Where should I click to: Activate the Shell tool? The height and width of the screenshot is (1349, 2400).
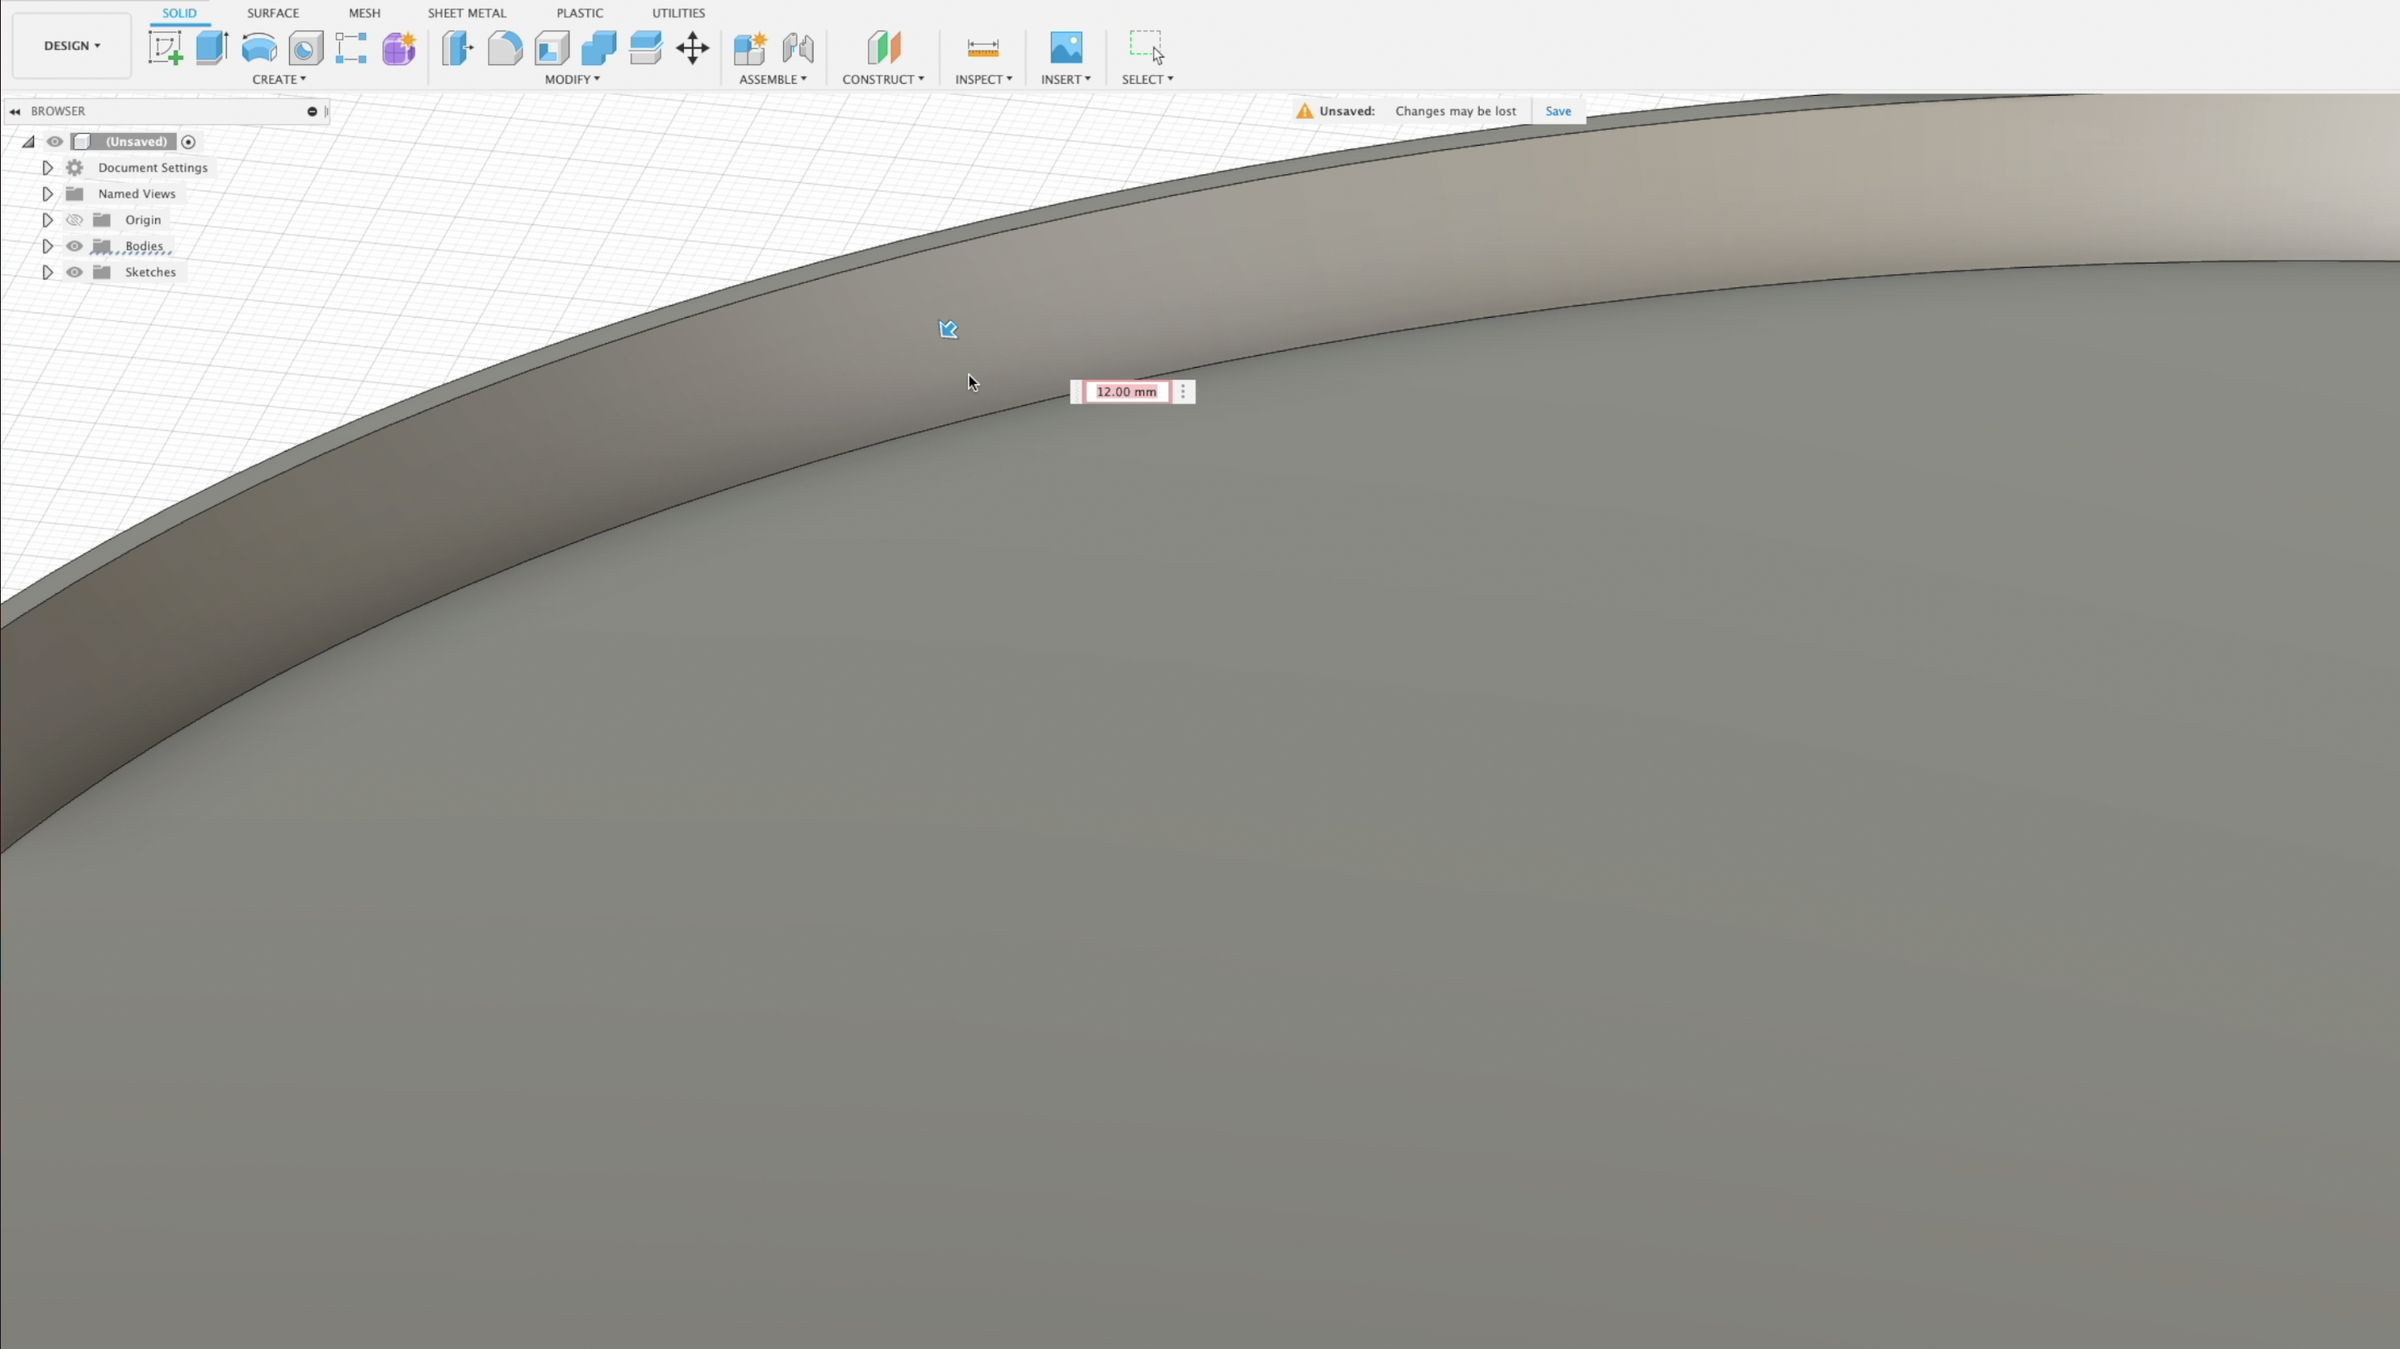click(551, 47)
